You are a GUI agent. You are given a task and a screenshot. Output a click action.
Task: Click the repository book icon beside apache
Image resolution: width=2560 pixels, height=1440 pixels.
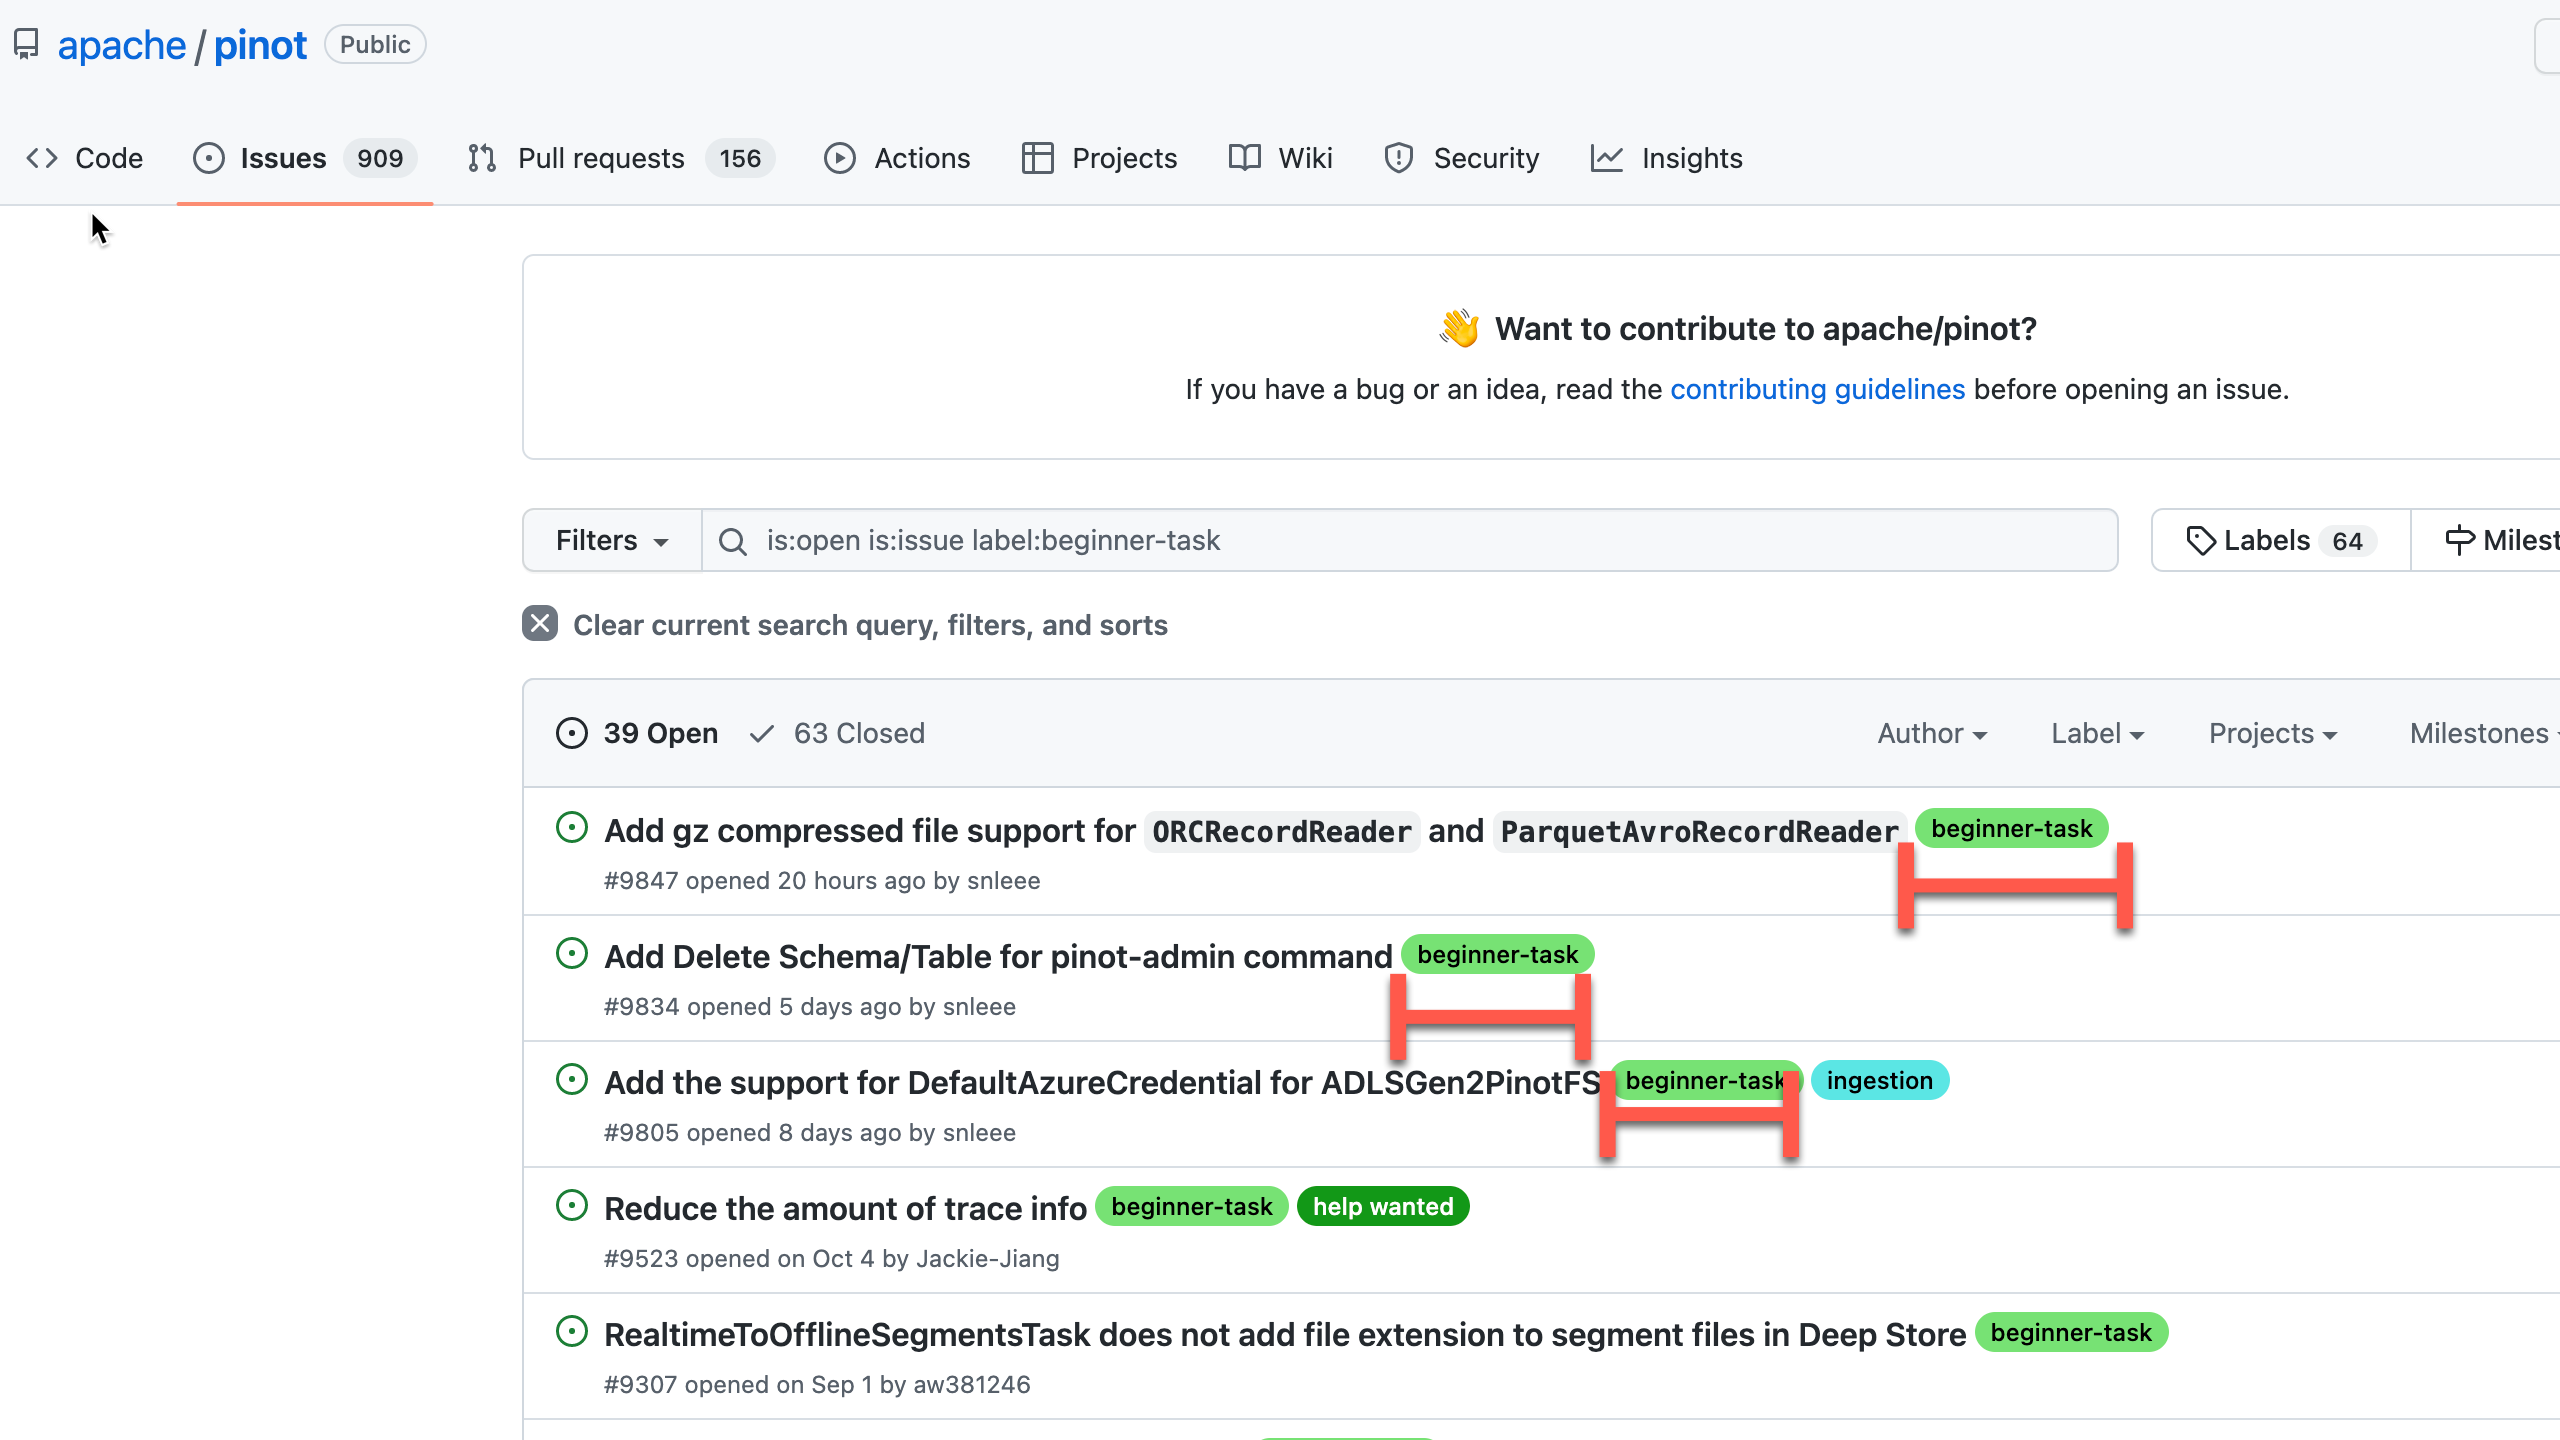click(26, 44)
